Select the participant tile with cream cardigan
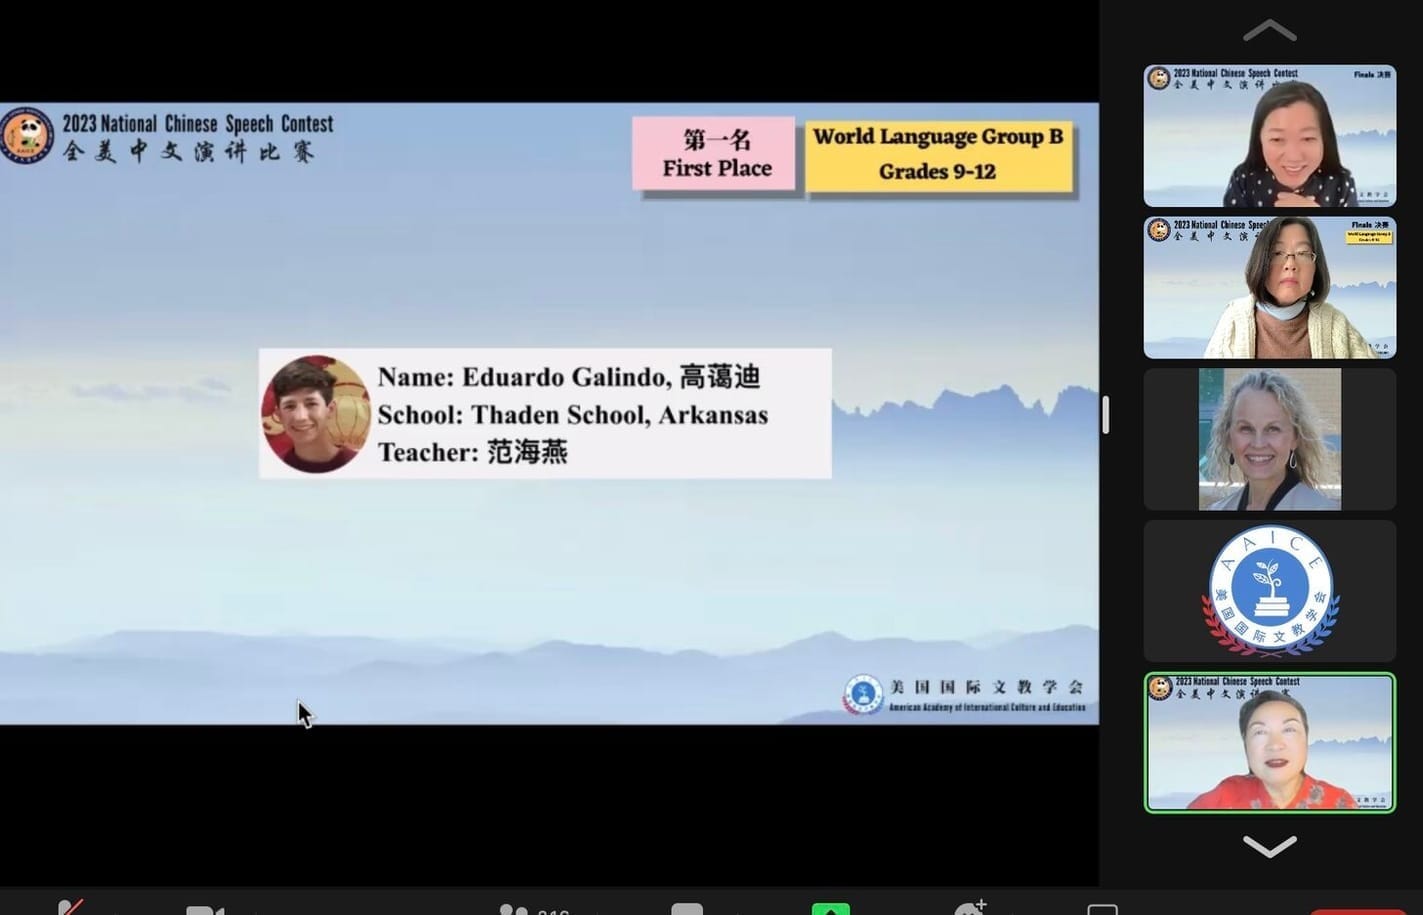The image size is (1423, 915). (1269, 288)
